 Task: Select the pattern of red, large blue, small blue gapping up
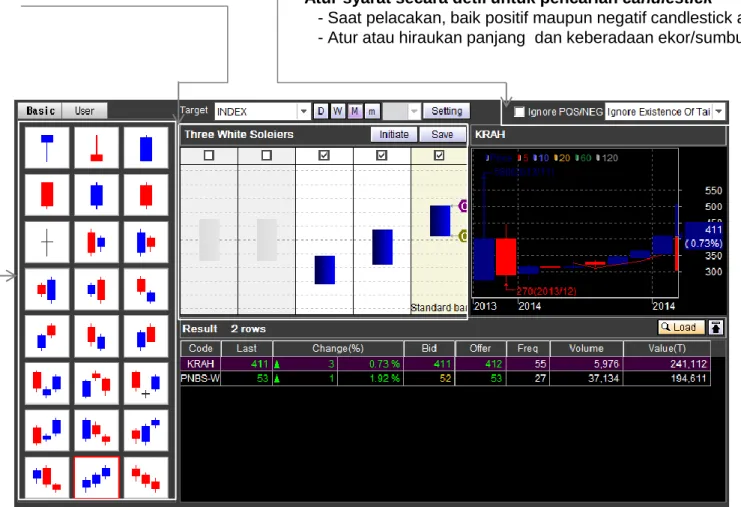(146, 431)
